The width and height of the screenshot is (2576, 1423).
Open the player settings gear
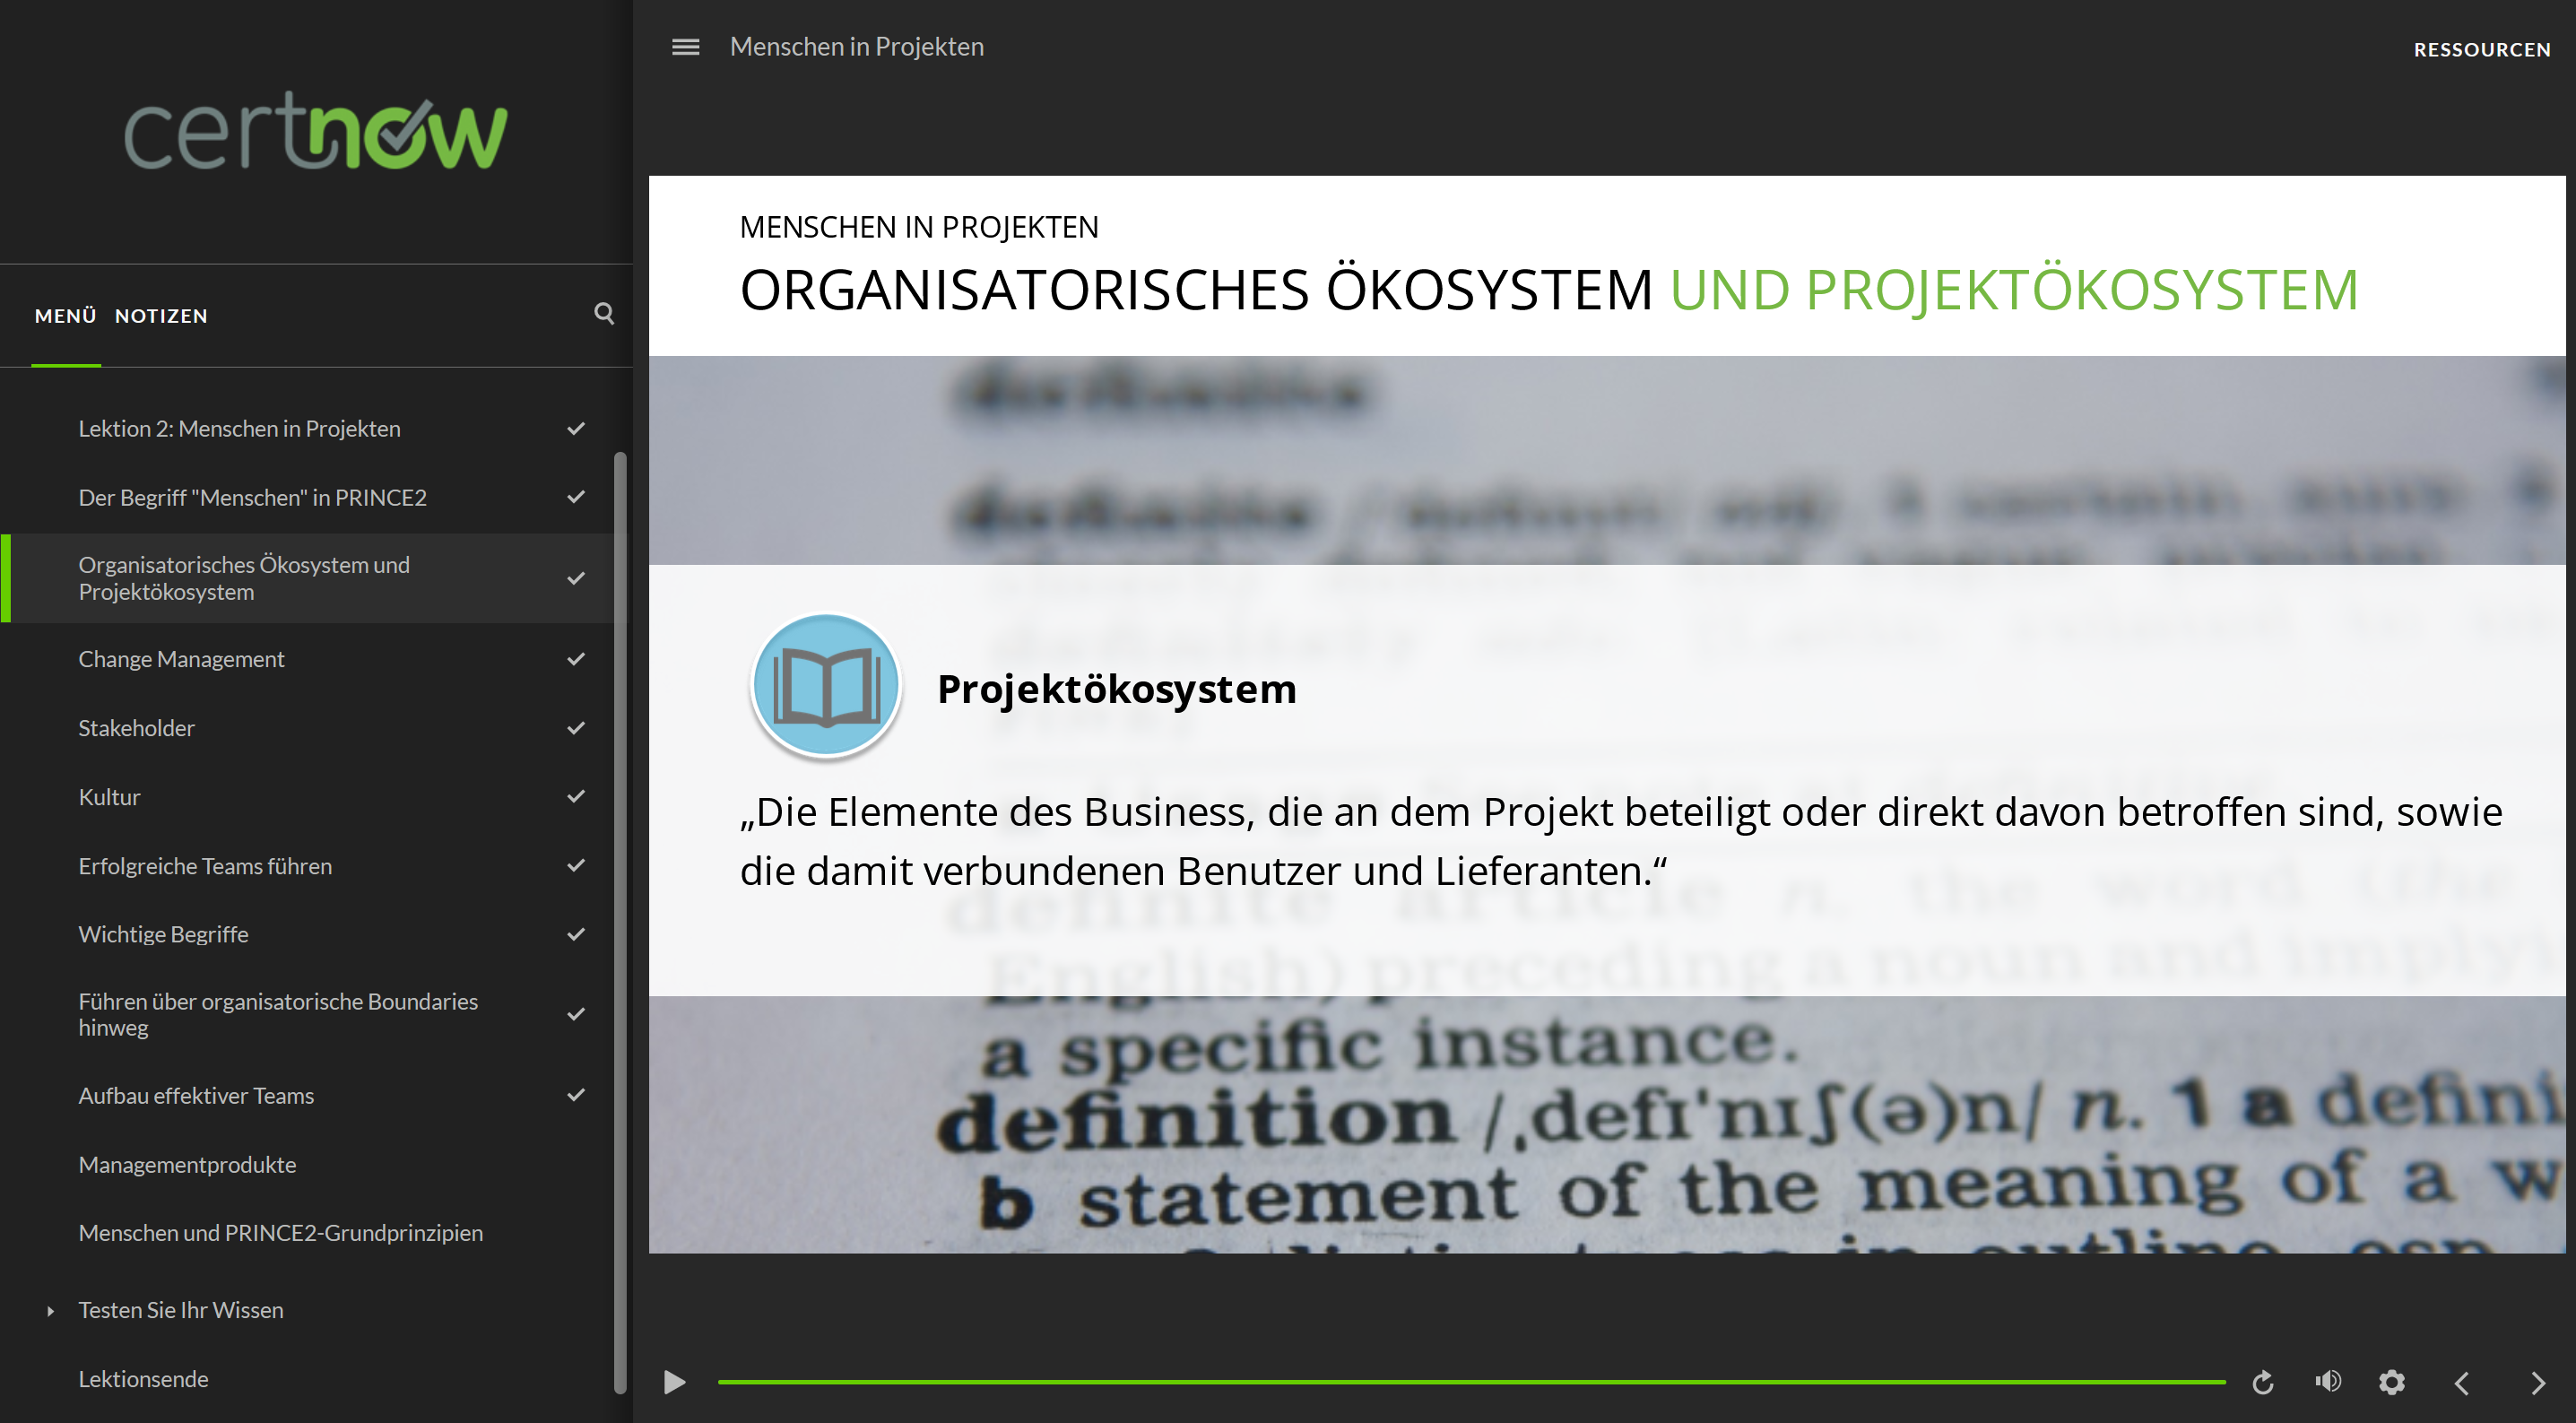[x=2392, y=1382]
